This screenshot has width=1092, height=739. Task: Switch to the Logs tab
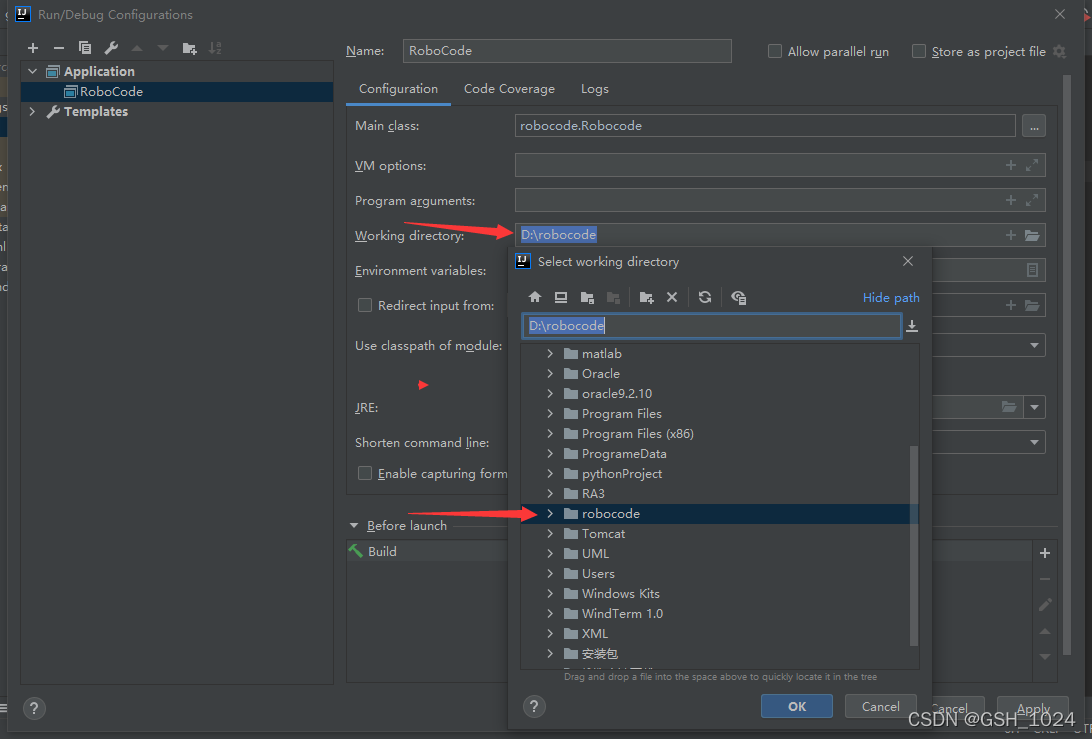point(595,89)
